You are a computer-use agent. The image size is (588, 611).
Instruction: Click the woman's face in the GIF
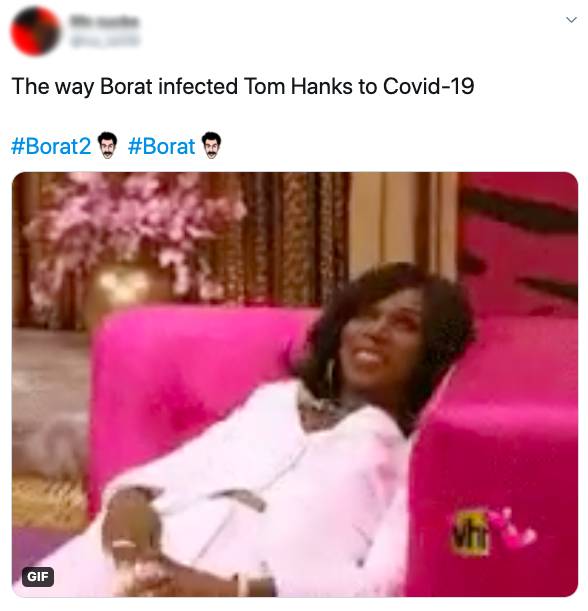tap(377, 333)
